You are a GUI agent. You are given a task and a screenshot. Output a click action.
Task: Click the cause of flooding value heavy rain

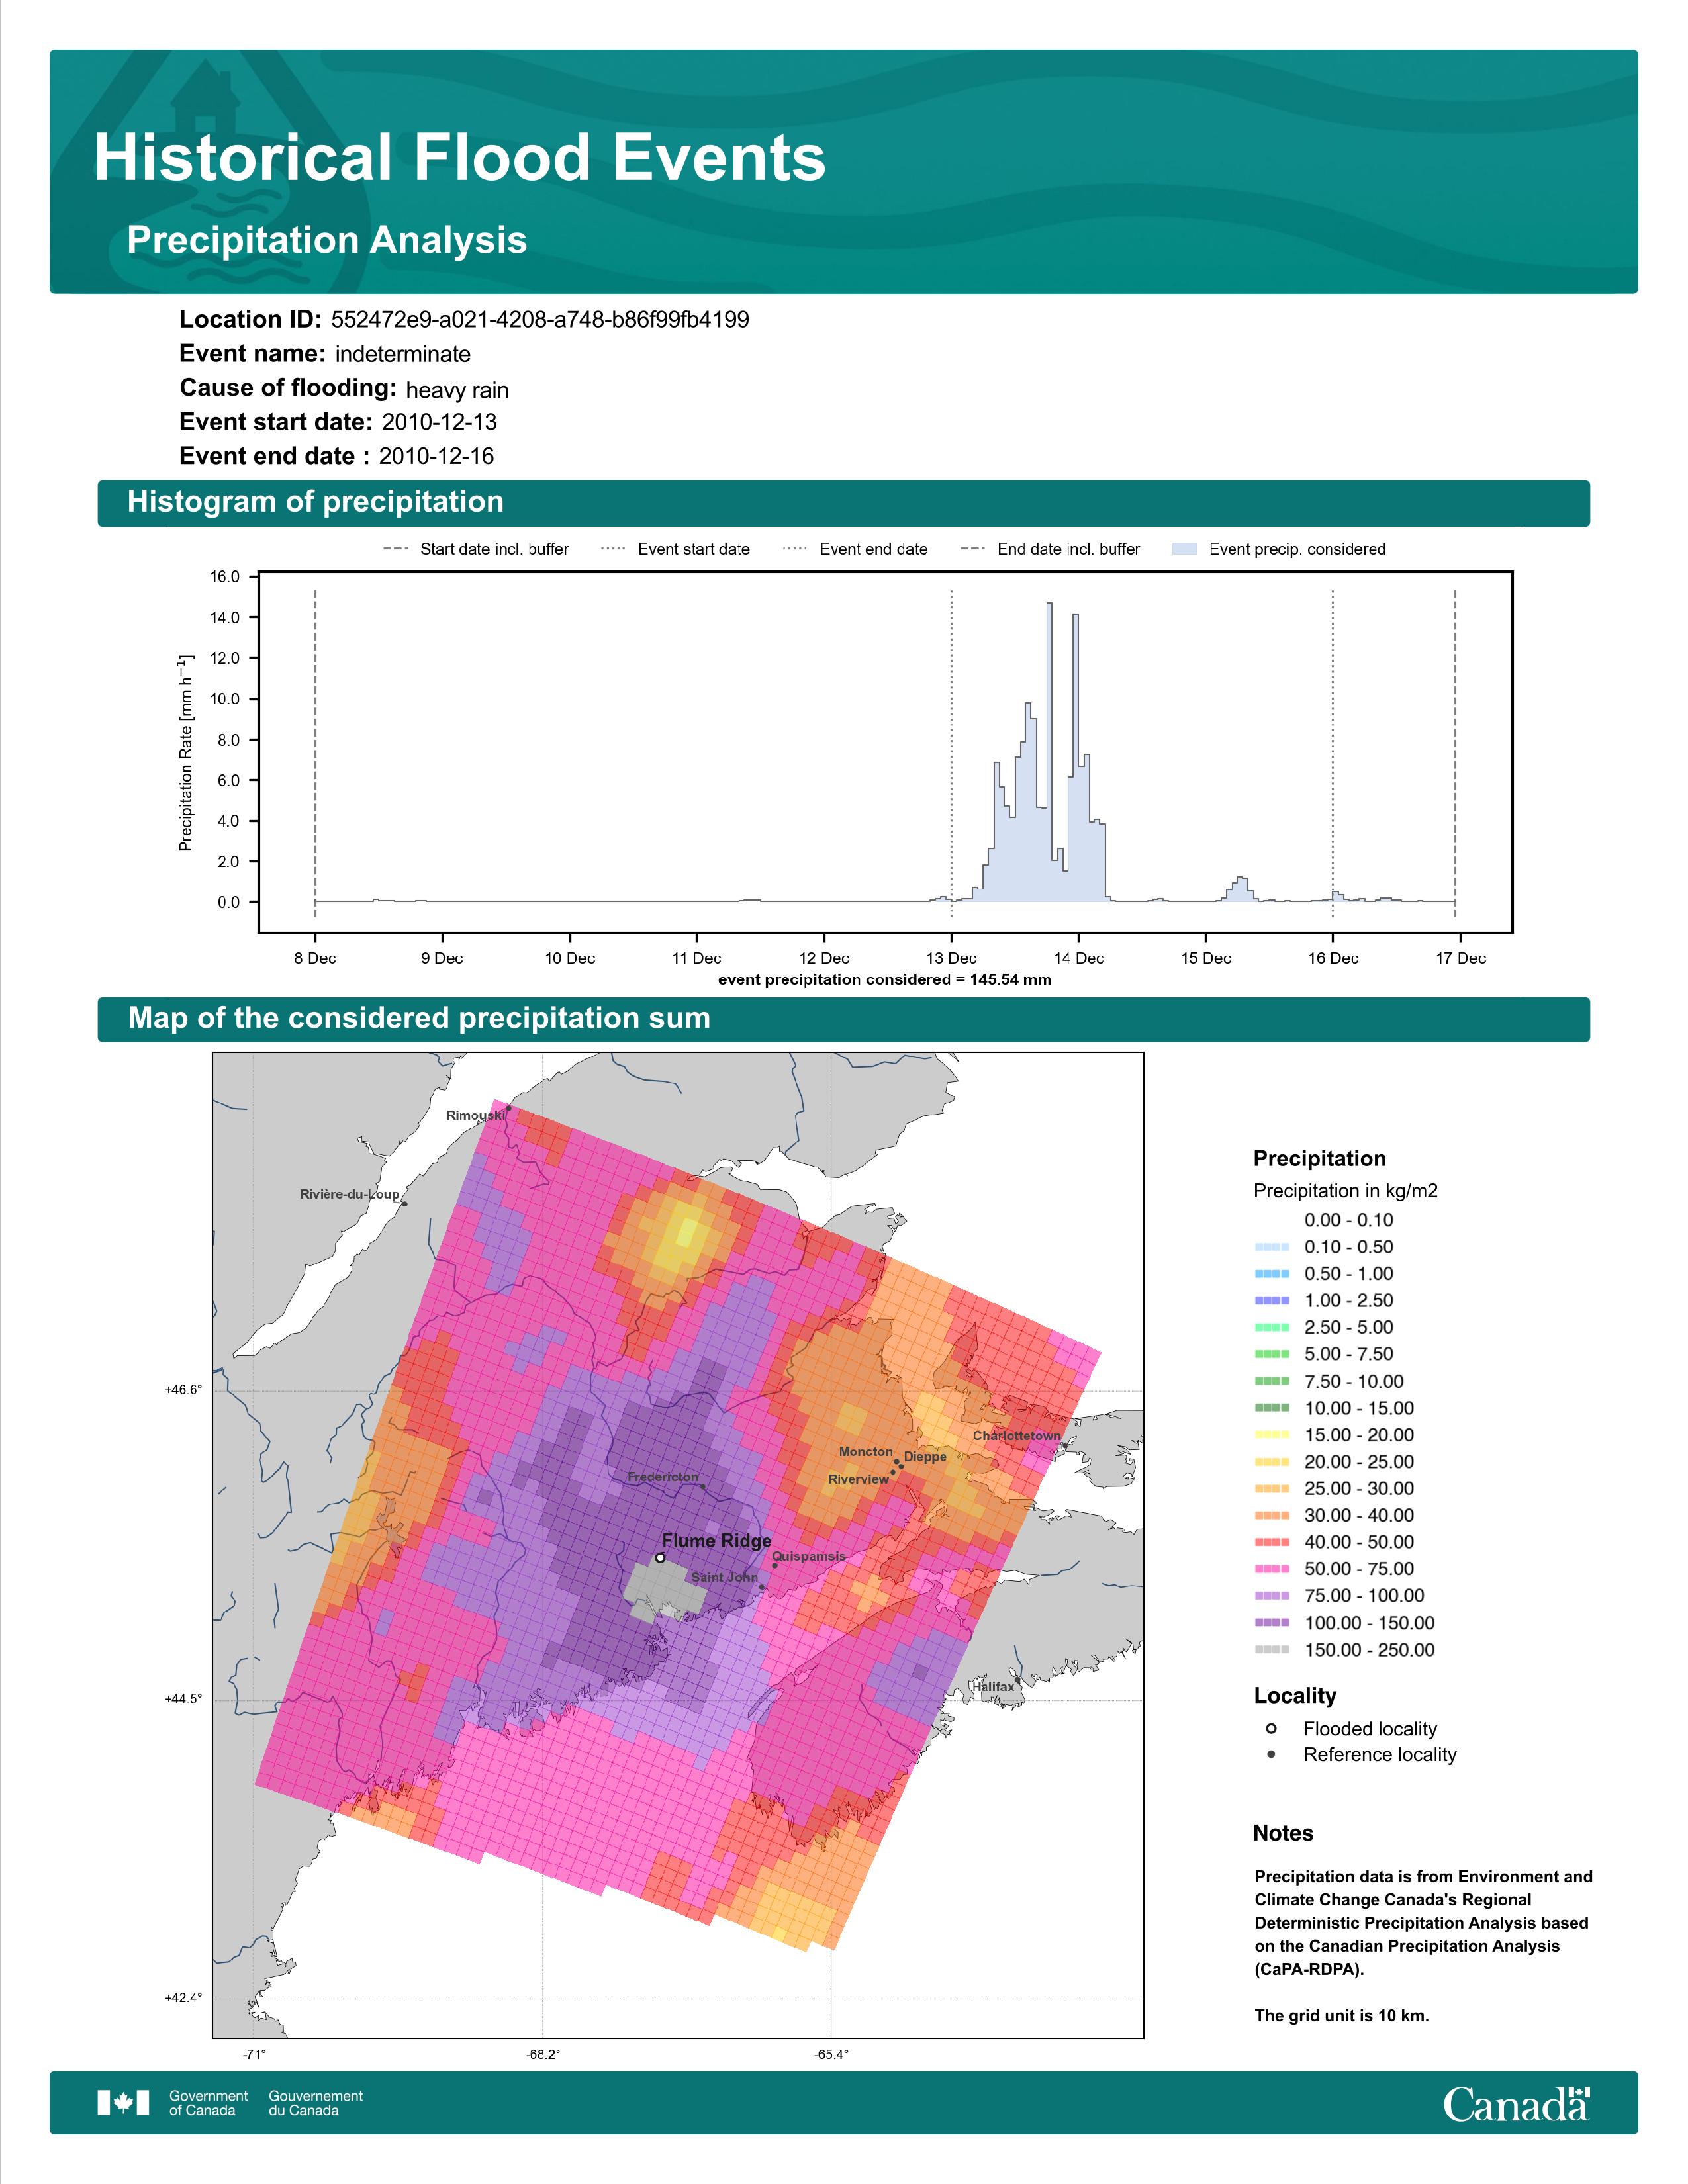[x=457, y=390]
